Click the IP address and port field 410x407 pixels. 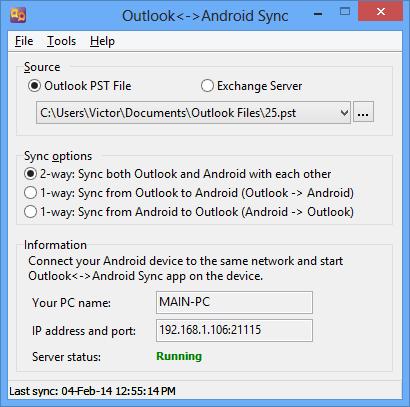coord(234,330)
